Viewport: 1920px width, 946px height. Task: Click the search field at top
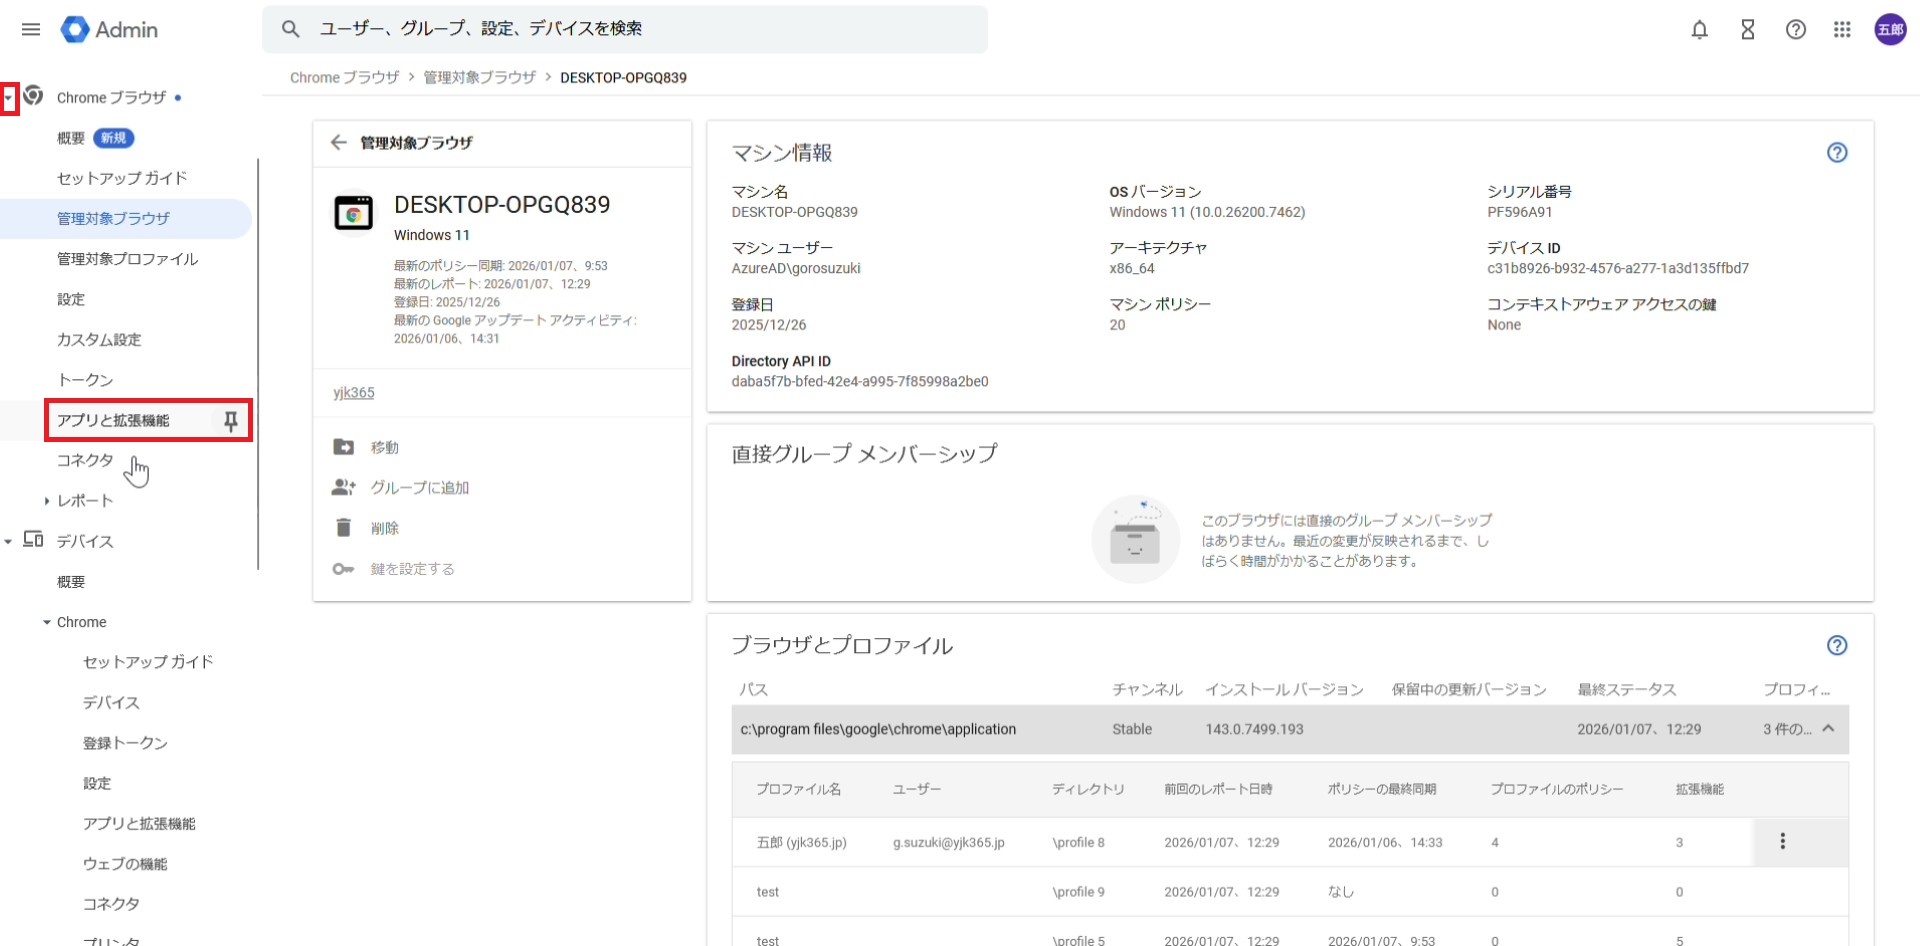click(x=640, y=29)
